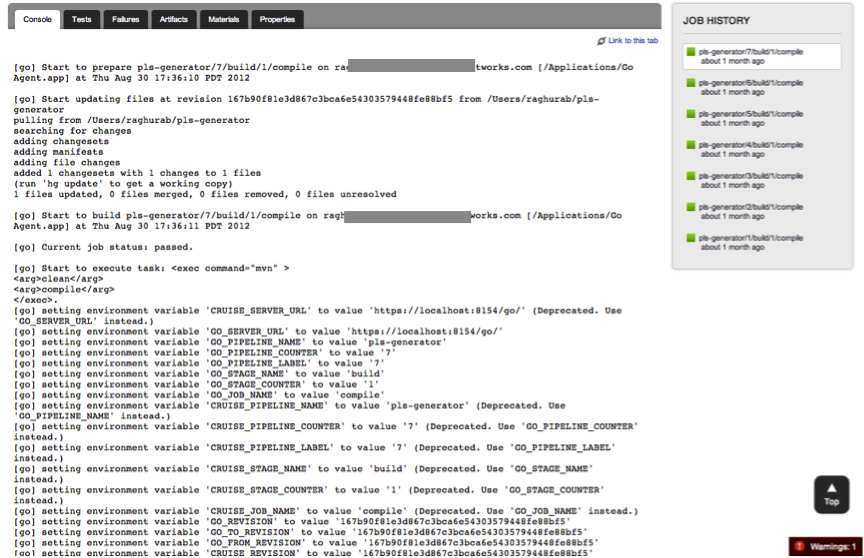This screenshot has width=864, height=558.
Task: Click green status icon for pls-generator/2 job
Action: pyautogui.click(x=690, y=207)
